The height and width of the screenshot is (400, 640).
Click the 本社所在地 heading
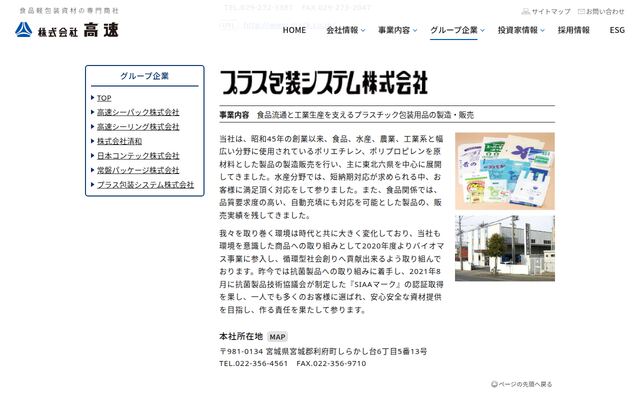[x=241, y=336]
